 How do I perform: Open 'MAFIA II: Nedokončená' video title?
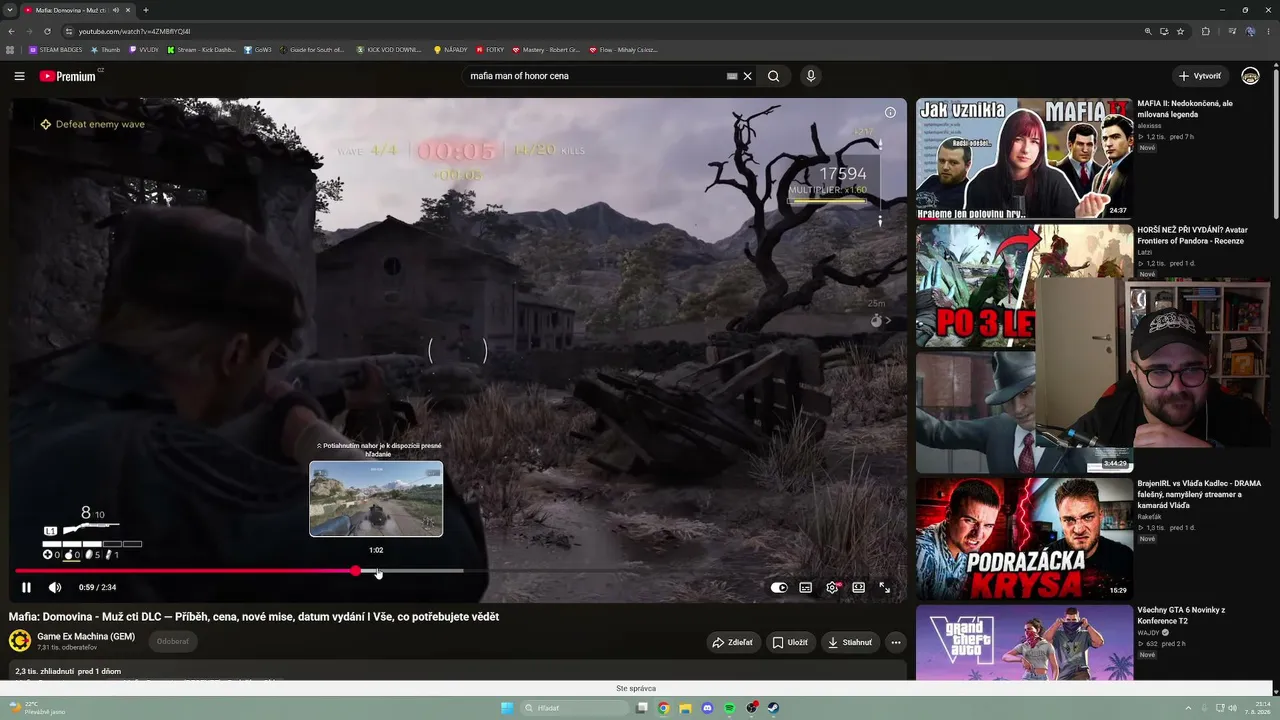click(1185, 109)
